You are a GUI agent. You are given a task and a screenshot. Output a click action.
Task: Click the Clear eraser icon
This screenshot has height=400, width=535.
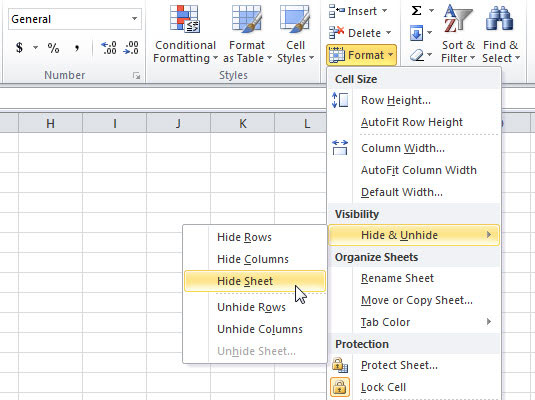pos(417,55)
